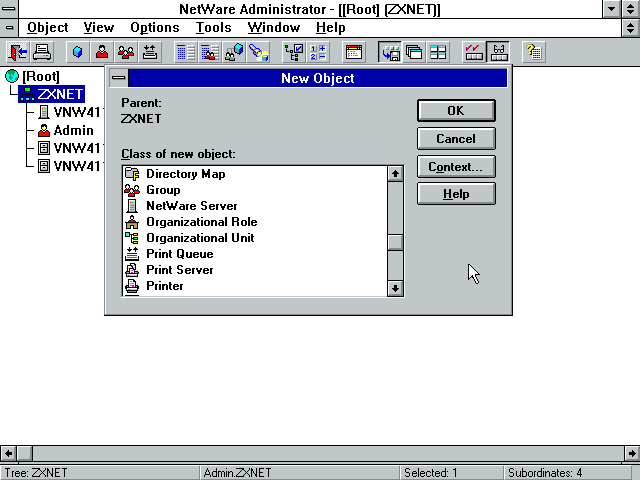The image size is (640, 480).
Task: Click the red checkmarks toolbar icon
Action: [x=473, y=52]
